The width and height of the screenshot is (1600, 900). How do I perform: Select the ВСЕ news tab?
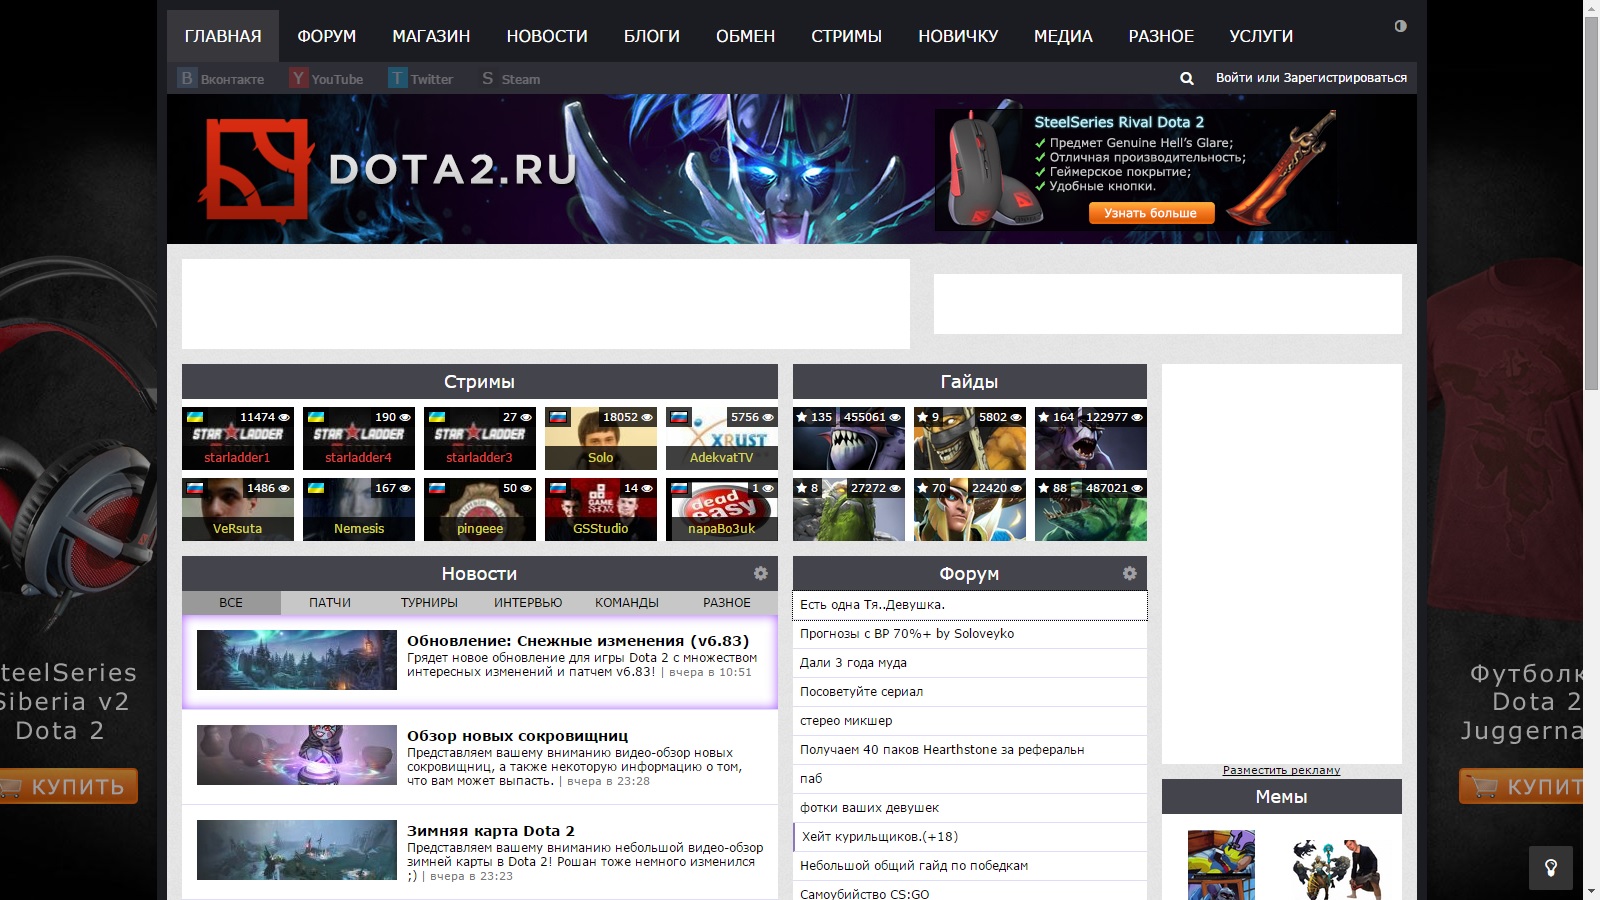(x=231, y=603)
